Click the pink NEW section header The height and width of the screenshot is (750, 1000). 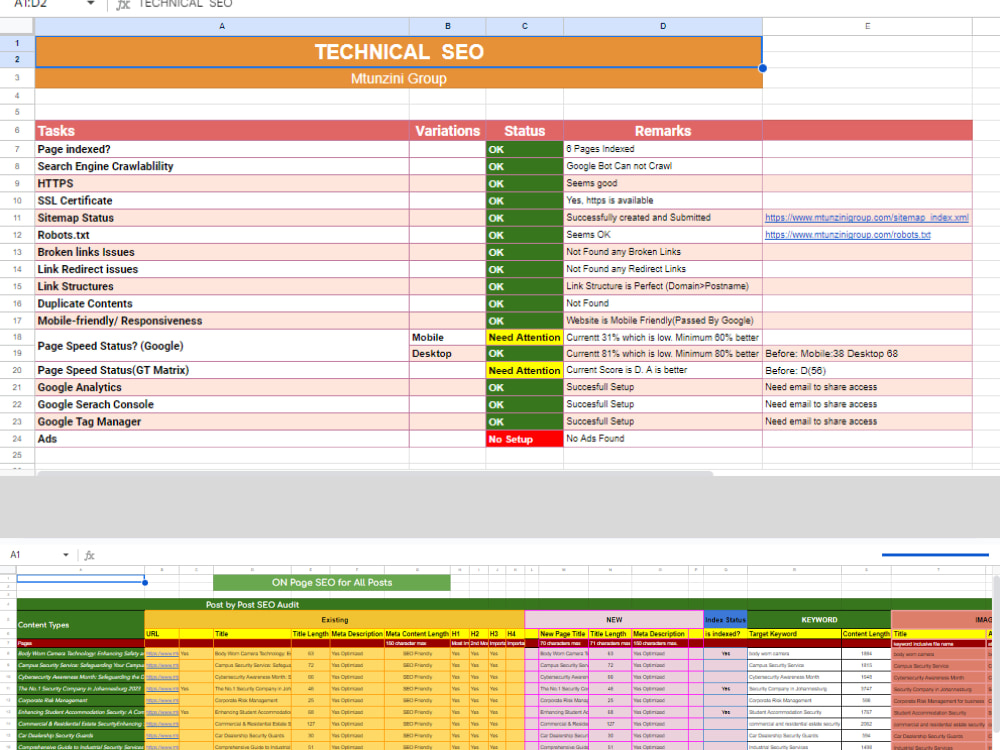614,620
